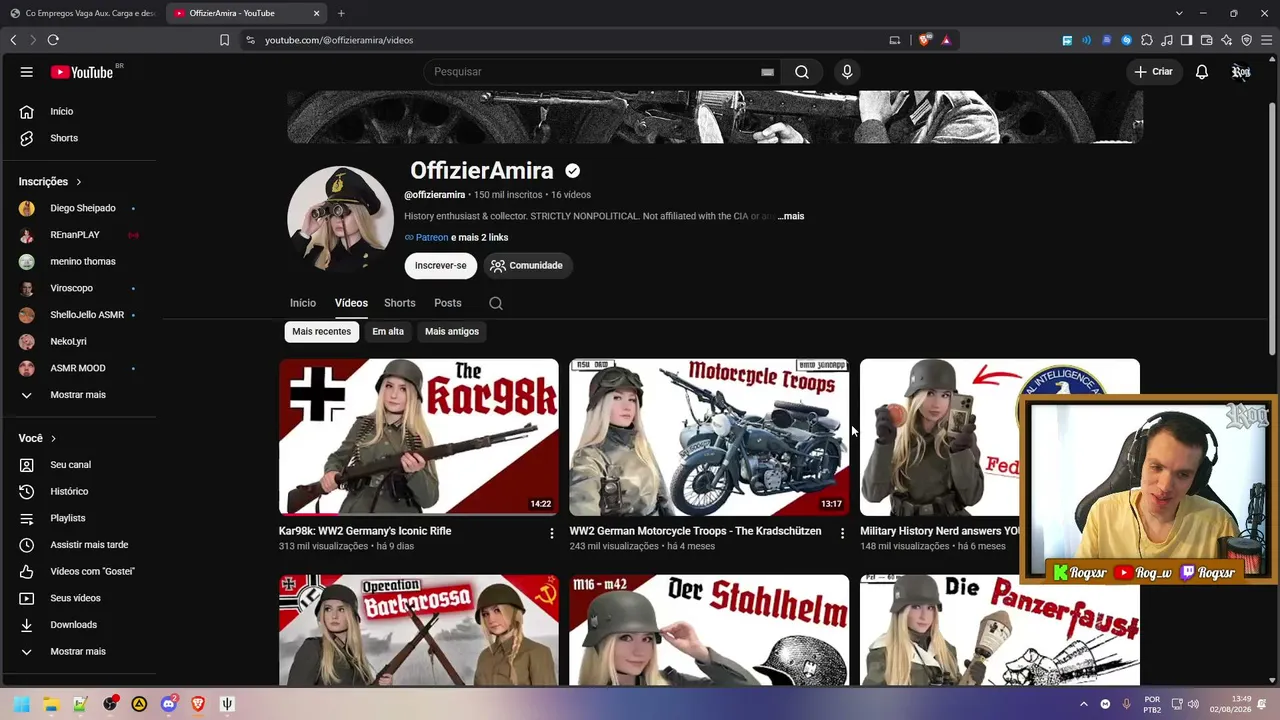The height and width of the screenshot is (720, 1280).
Task: Subscribe with the Inscrever-se button
Action: pyautogui.click(x=441, y=266)
